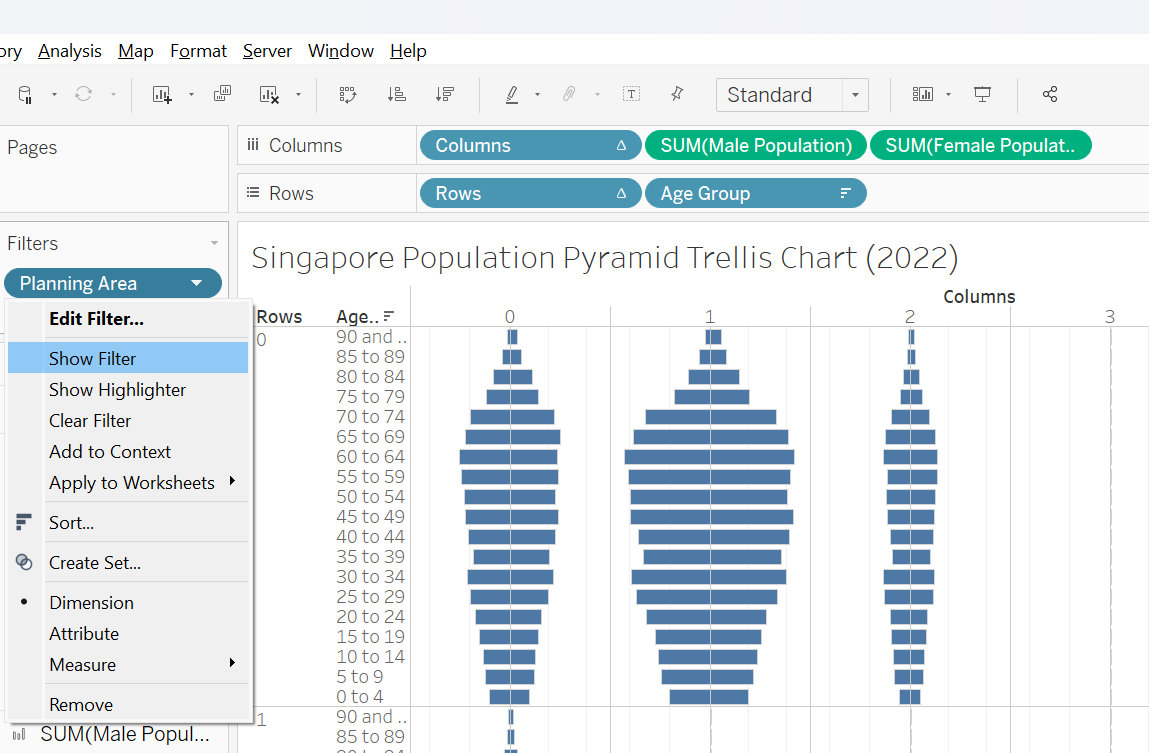Sort descending using toolbar icon

pyautogui.click(x=445, y=95)
